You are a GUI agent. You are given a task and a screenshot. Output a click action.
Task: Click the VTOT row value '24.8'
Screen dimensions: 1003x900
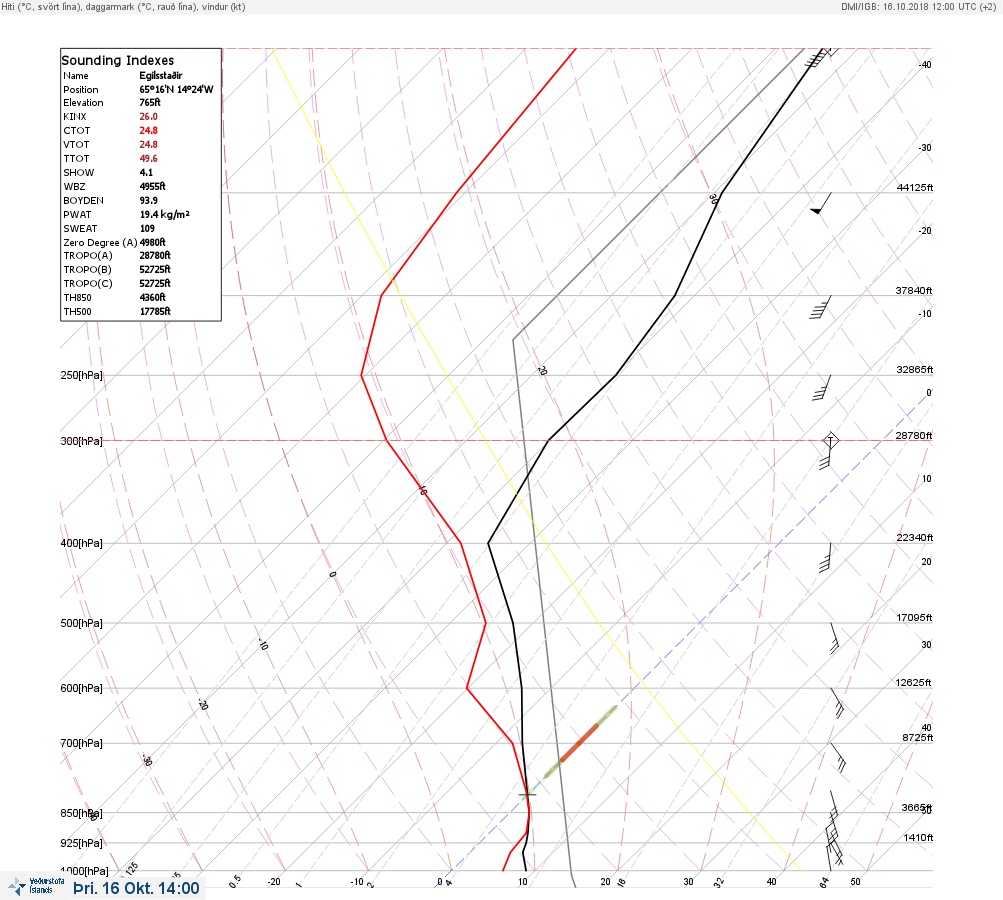point(148,145)
